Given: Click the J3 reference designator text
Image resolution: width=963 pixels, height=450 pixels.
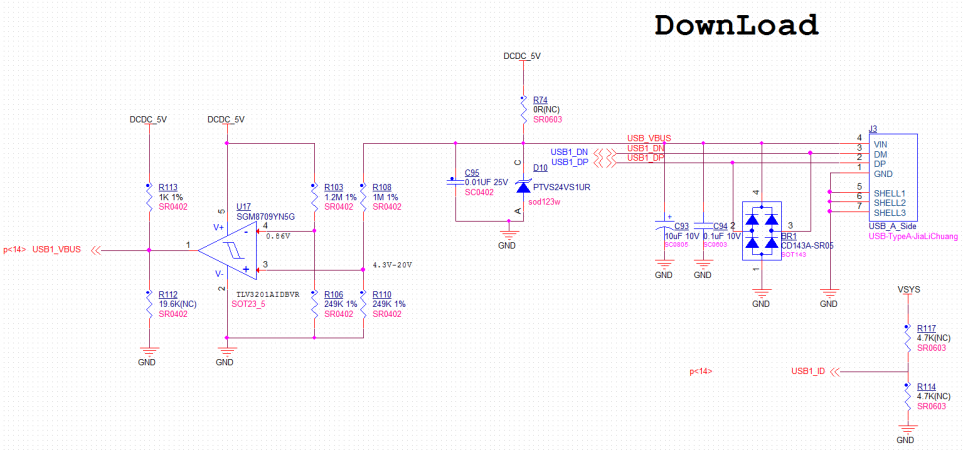Looking at the screenshot, I should 873,129.
